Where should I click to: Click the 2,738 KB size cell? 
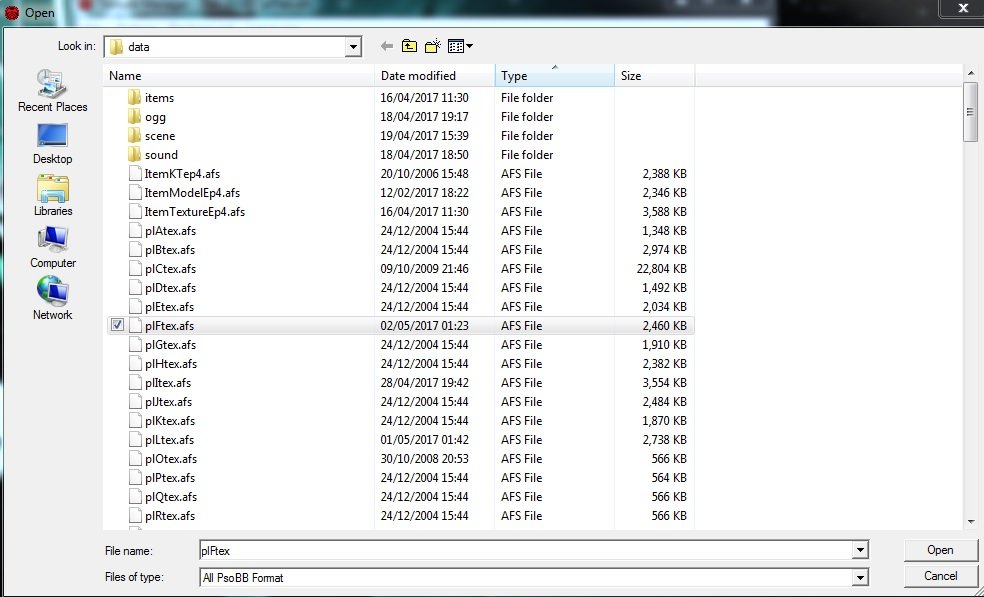(664, 439)
